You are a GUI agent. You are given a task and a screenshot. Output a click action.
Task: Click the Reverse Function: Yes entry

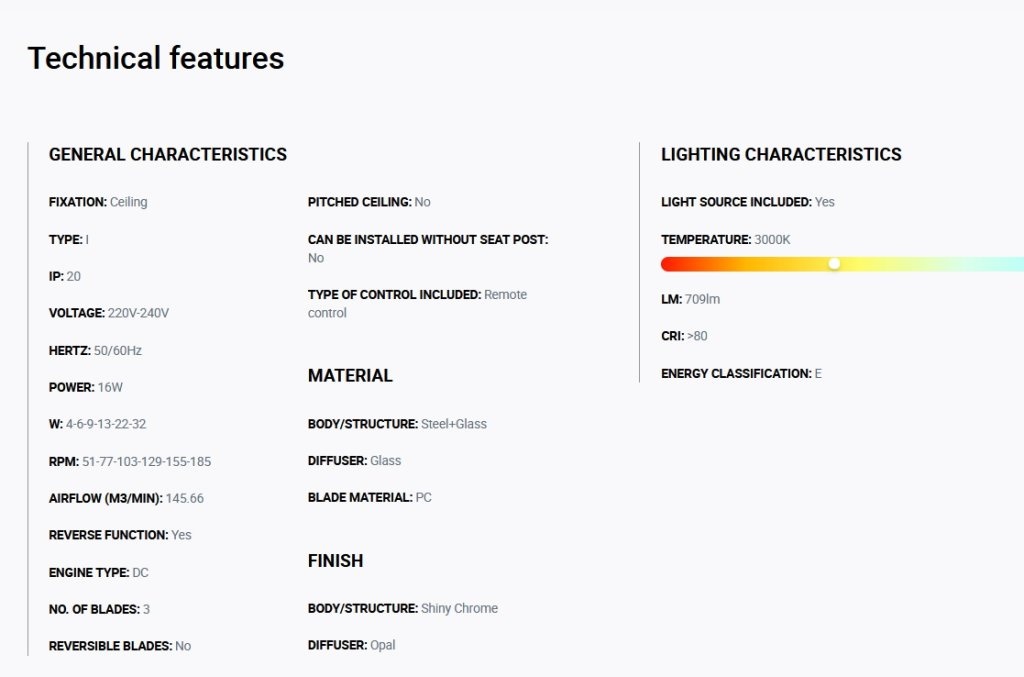[x=120, y=535]
